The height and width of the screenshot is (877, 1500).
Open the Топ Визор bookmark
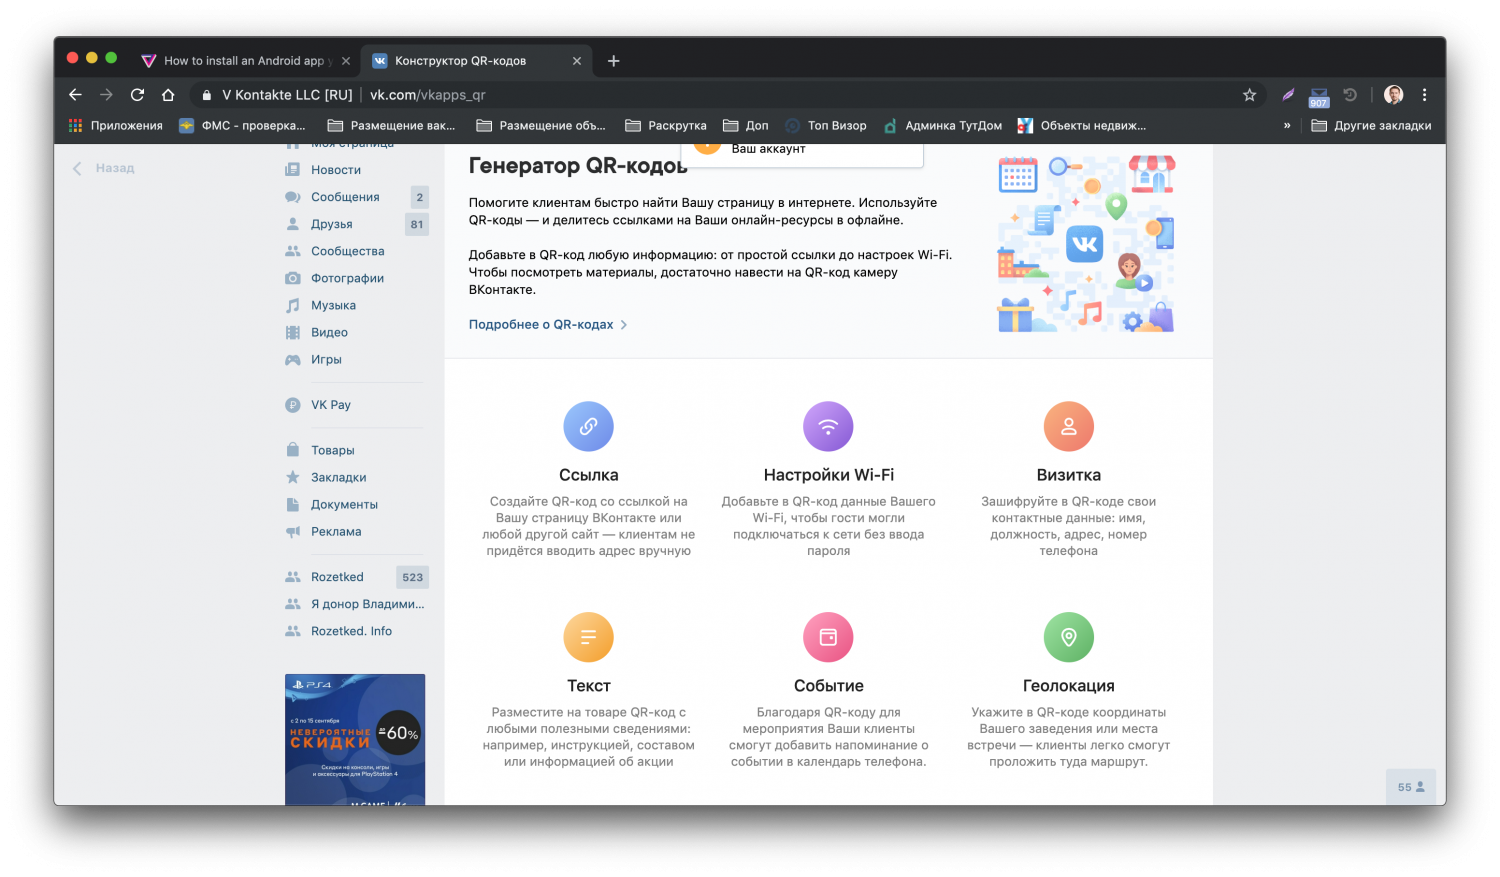tap(826, 126)
